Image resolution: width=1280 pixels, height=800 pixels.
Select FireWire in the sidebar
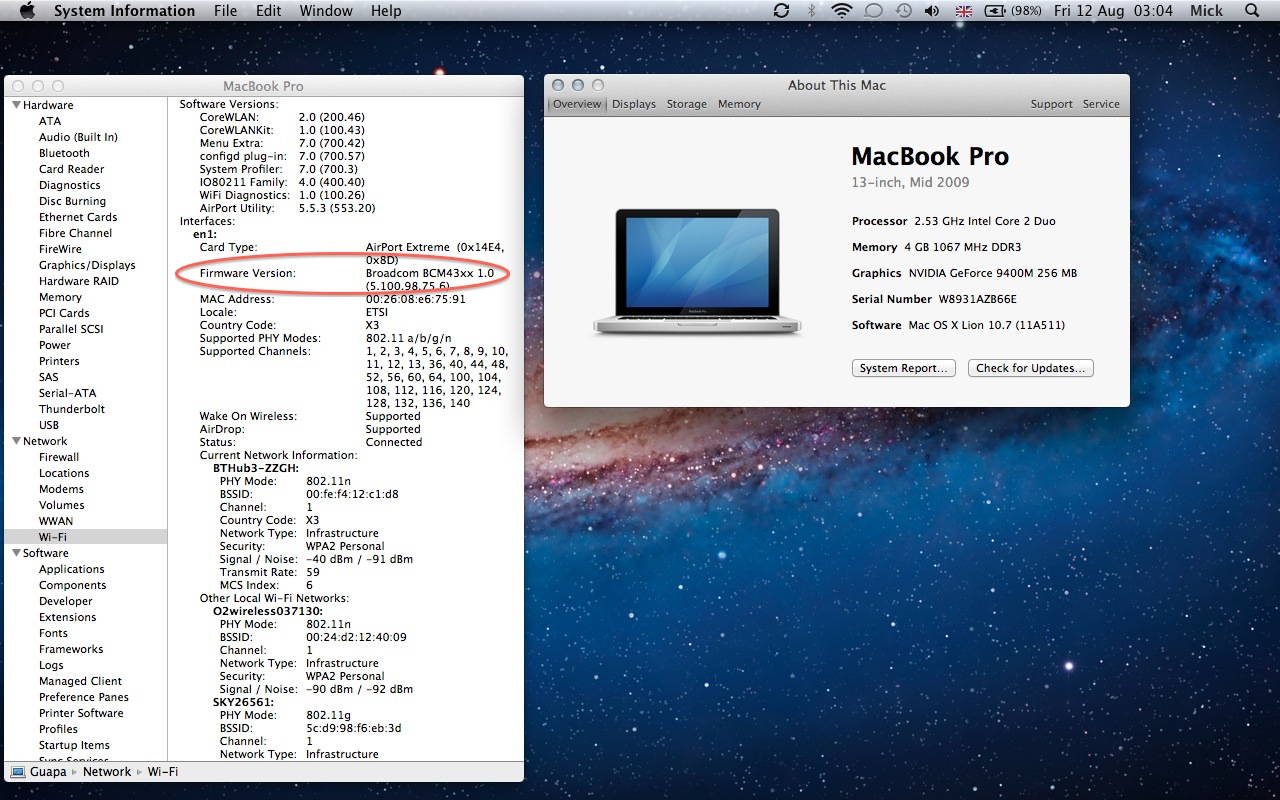tap(60, 249)
